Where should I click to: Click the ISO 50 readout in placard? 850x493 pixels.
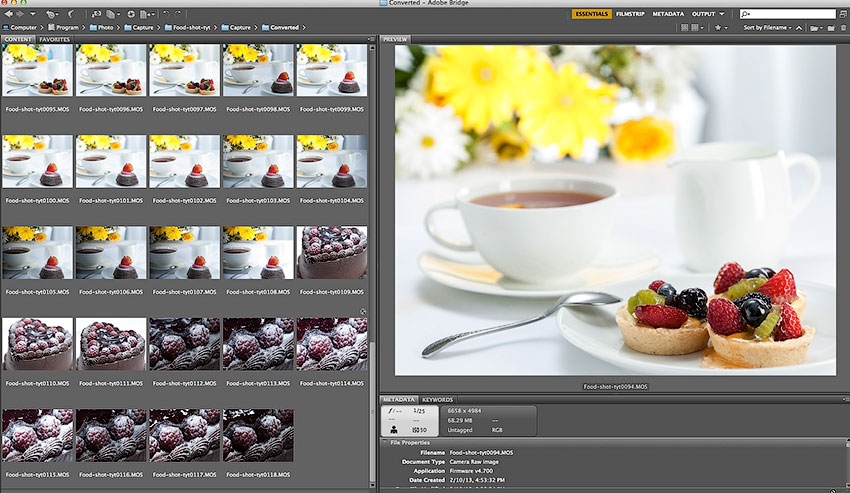click(x=419, y=430)
